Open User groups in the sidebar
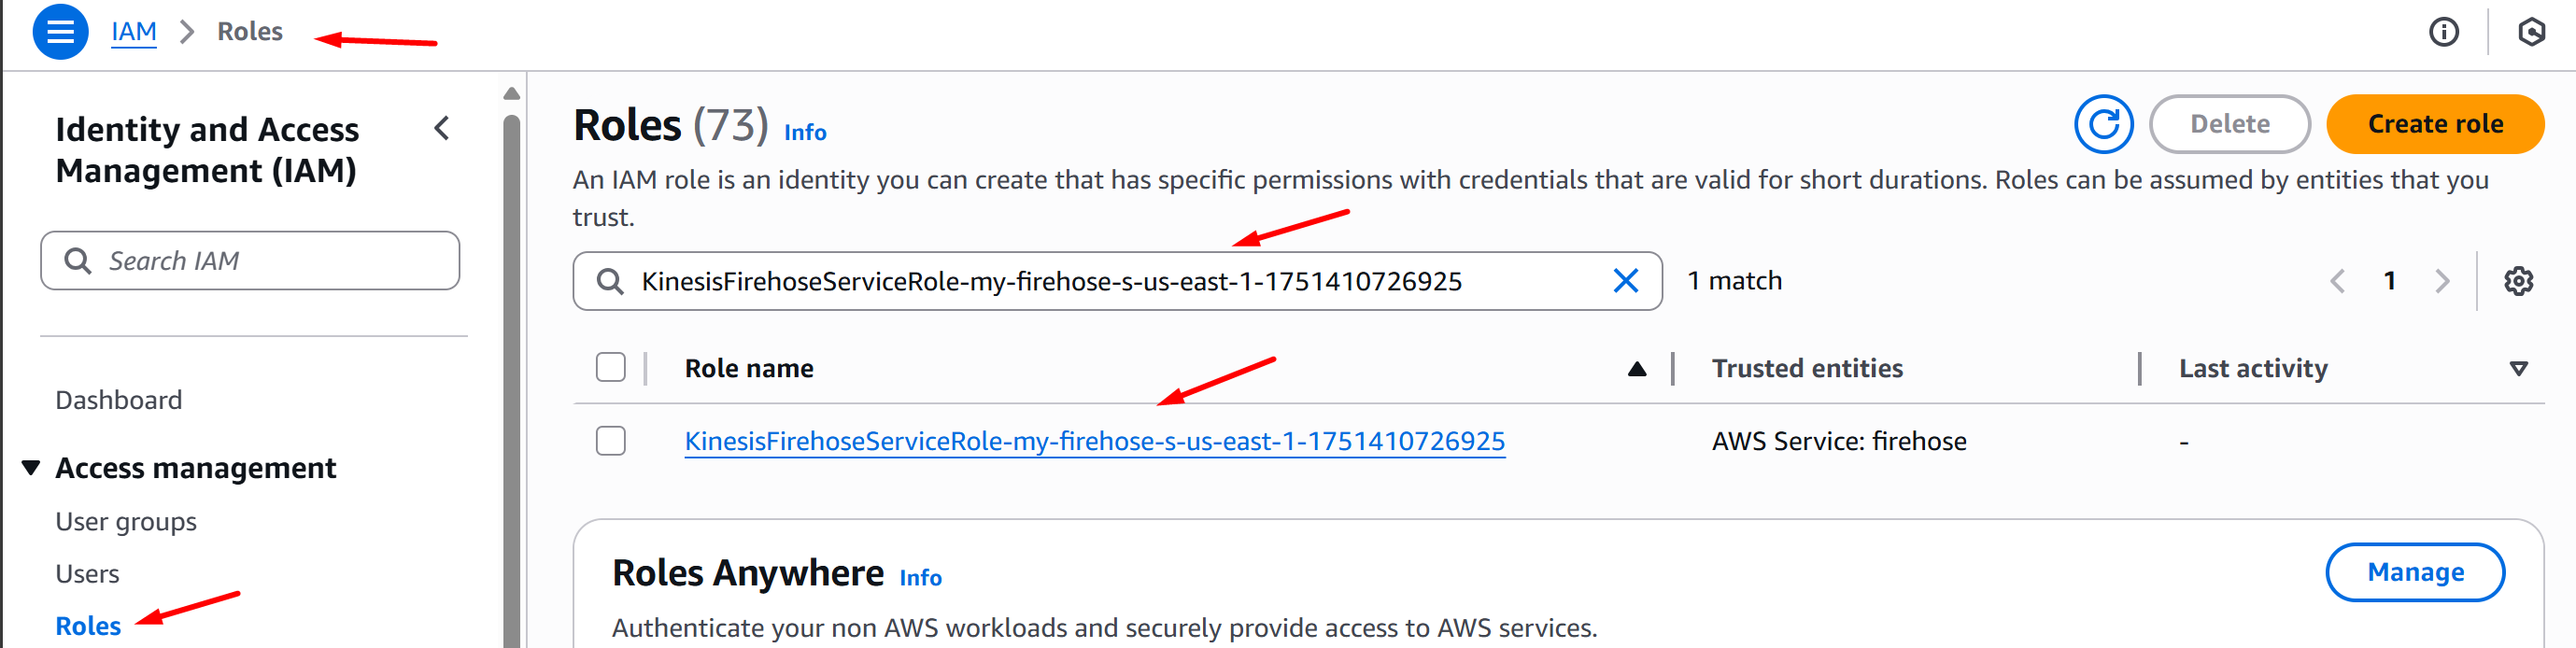Screen dimensions: 2576x648 click(x=126, y=522)
